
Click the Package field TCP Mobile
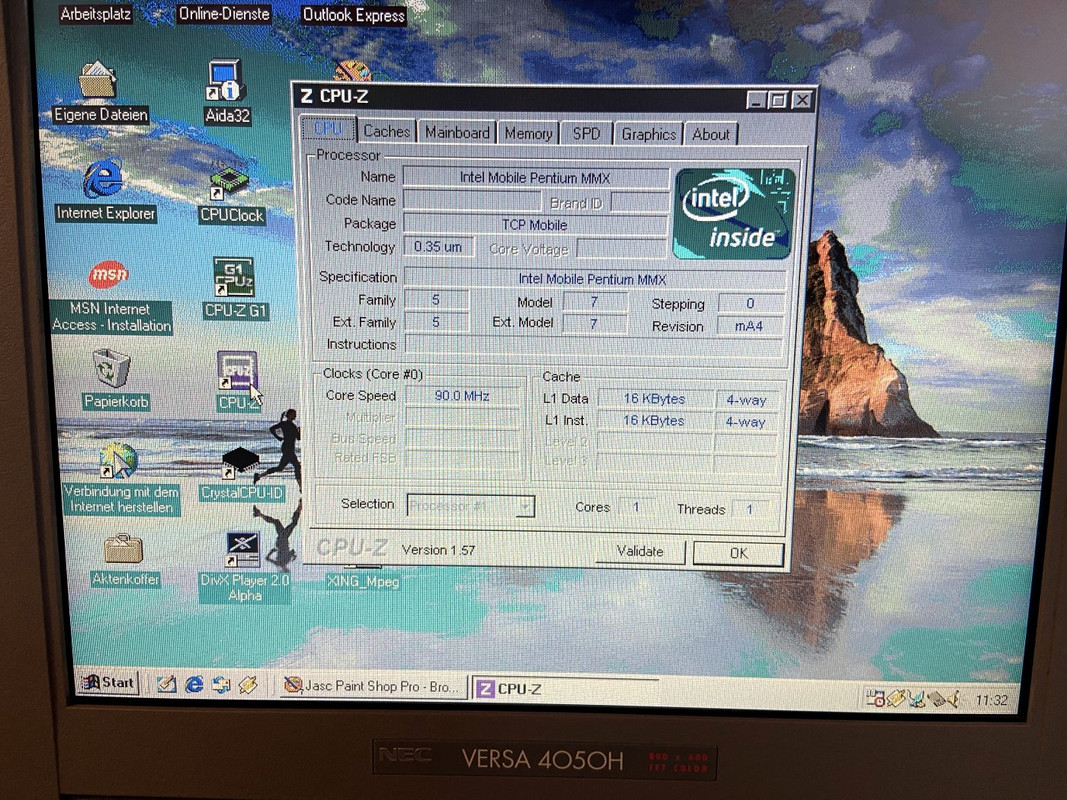click(x=535, y=224)
